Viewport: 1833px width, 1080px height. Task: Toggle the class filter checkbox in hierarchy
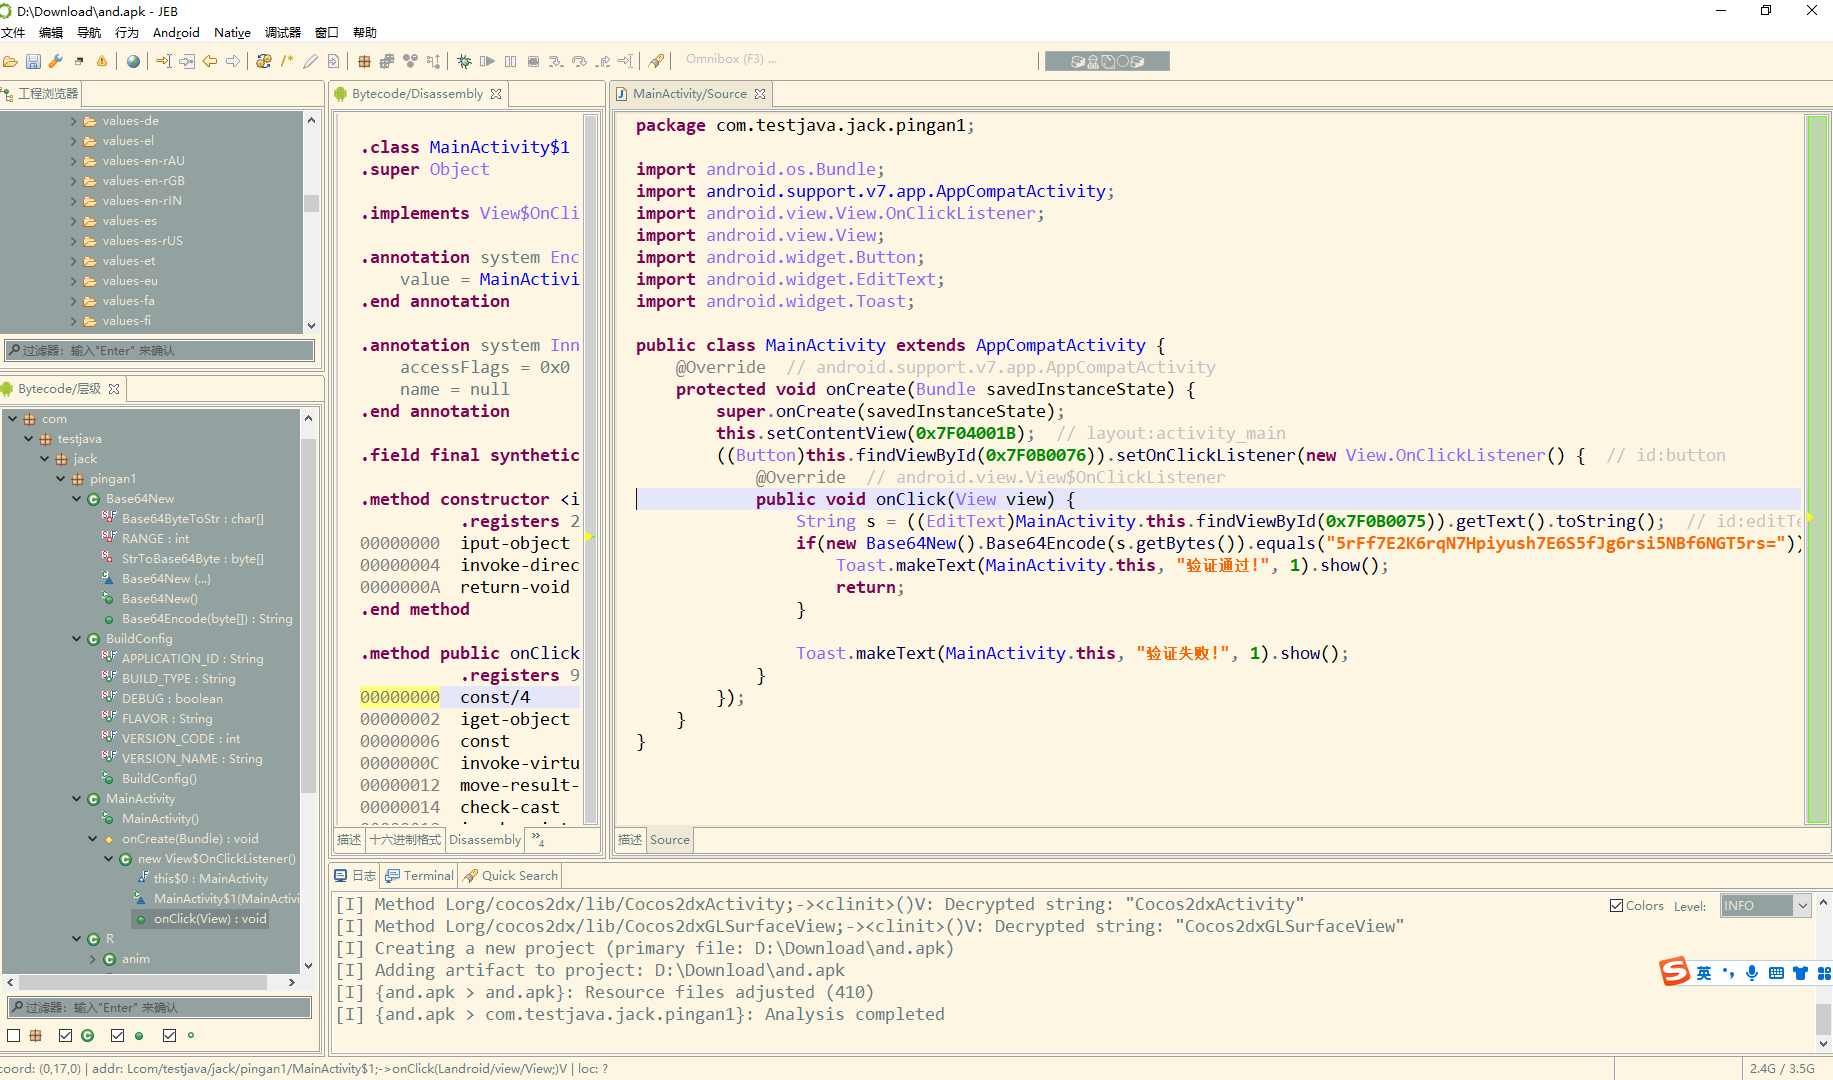click(x=65, y=1035)
